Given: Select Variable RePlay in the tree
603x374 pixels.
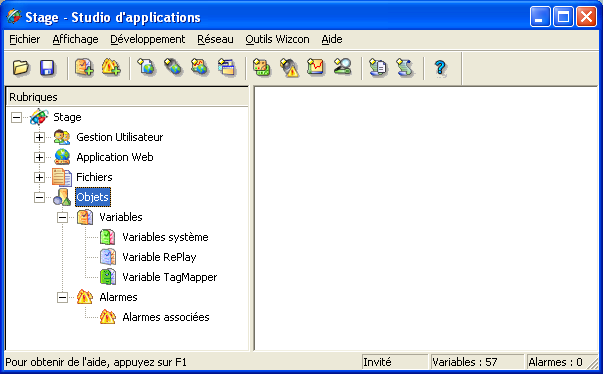Looking at the screenshot, I should coord(159,257).
